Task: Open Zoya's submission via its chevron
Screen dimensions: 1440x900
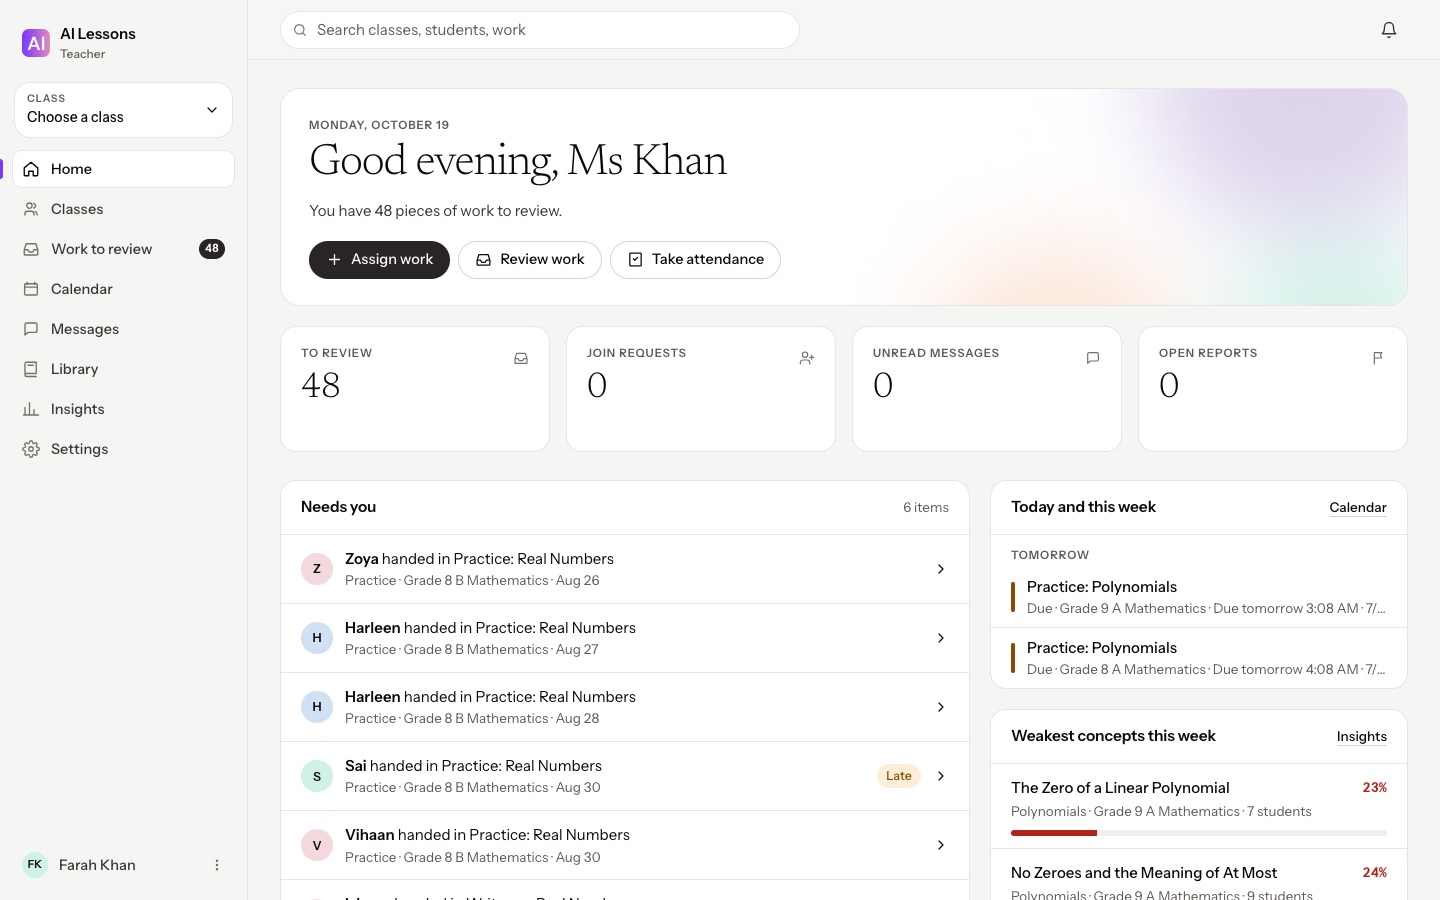Action: pos(941,569)
